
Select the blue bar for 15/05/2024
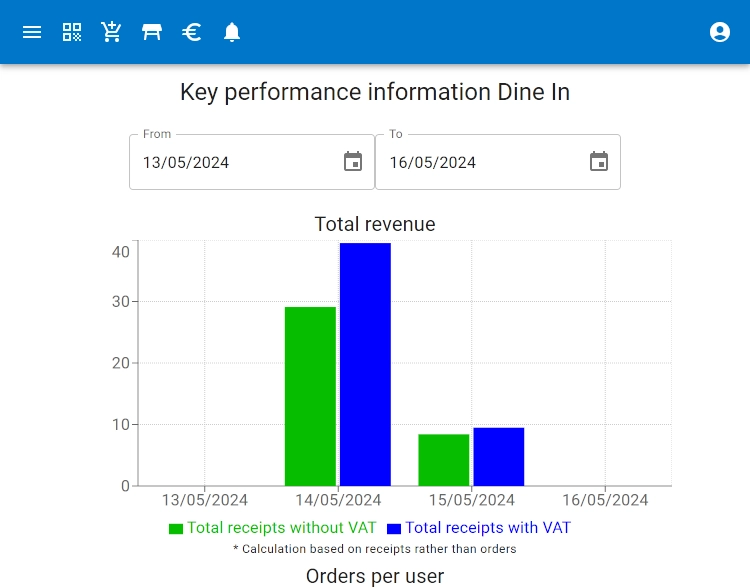(x=498, y=457)
